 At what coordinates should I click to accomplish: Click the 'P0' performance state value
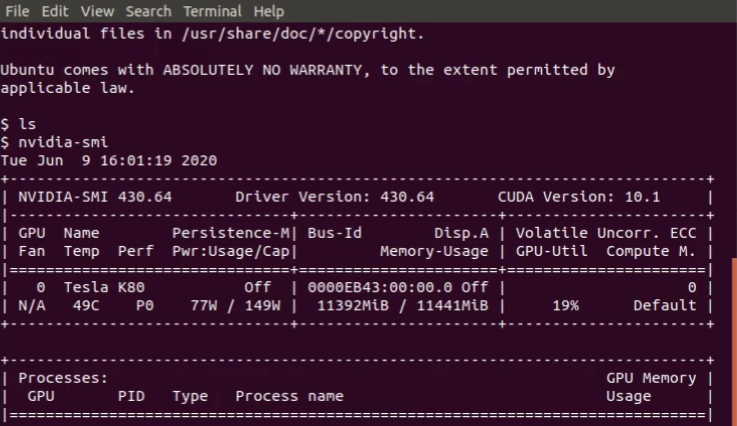[x=145, y=305]
